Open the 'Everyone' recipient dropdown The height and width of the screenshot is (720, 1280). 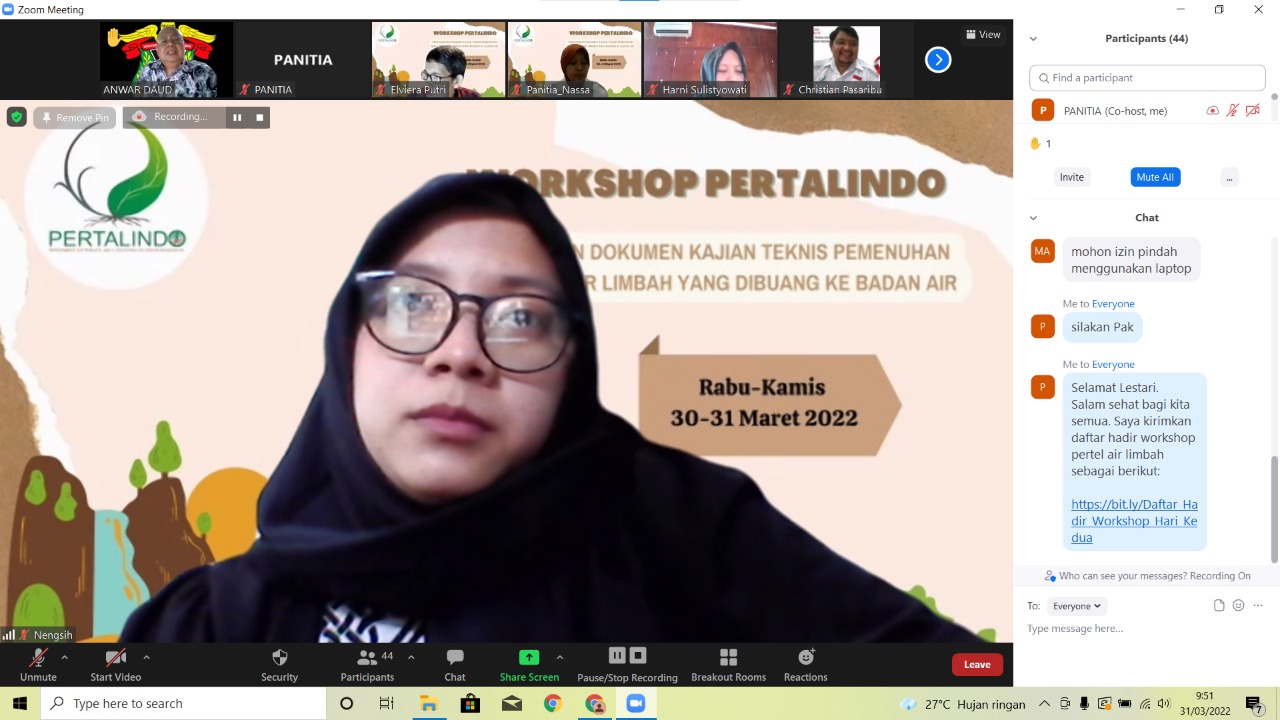1076,606
